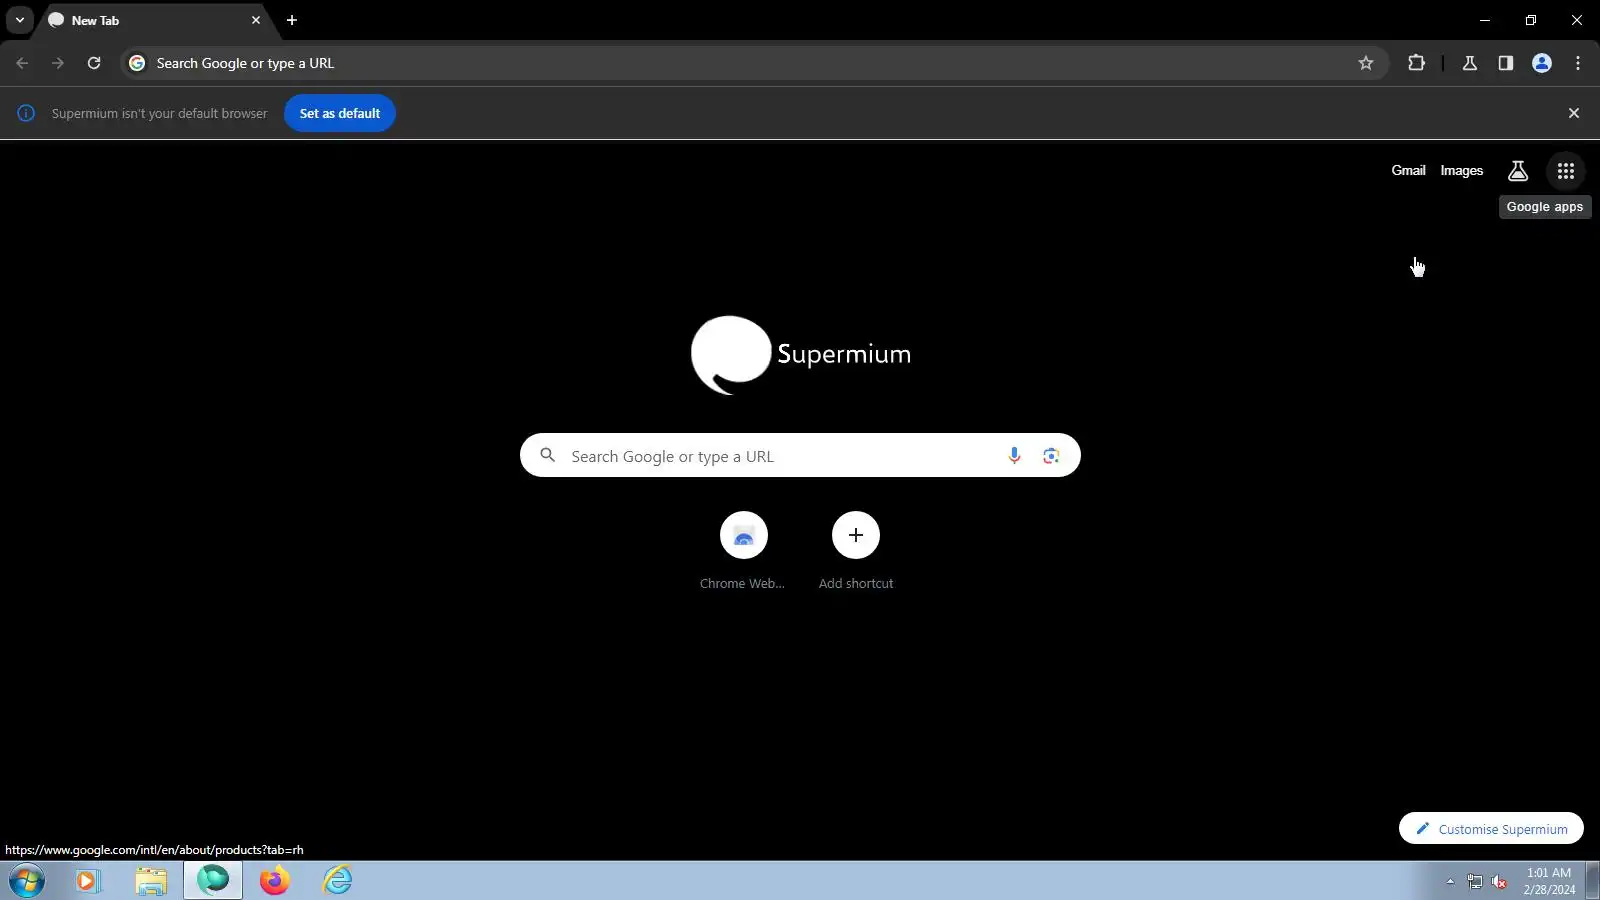Bookmark this tab with the star icon

1366,63
